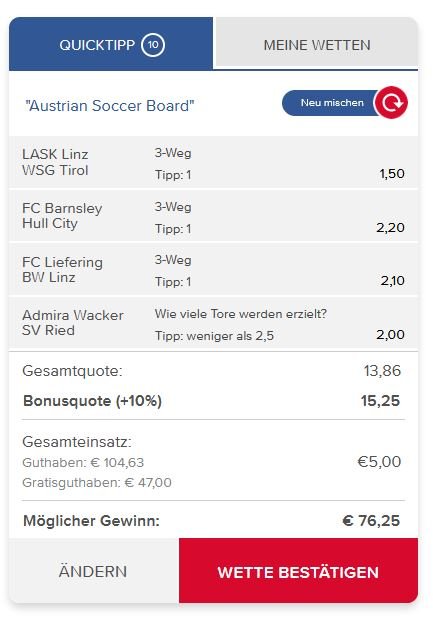Viewport: 433px width, 618px height.
Task: Click the Tipp: weniger als 2,5 text
Action: pos(214,336)
